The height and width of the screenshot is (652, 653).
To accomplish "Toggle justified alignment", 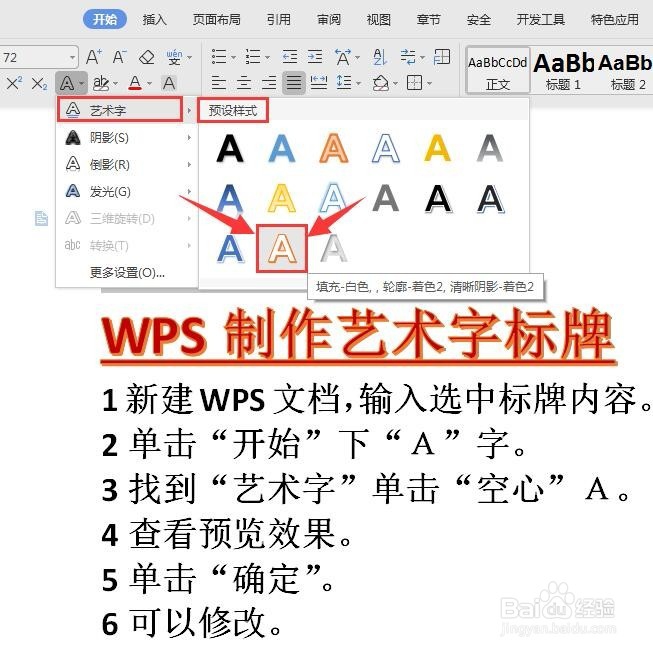I will coord(294,83).
